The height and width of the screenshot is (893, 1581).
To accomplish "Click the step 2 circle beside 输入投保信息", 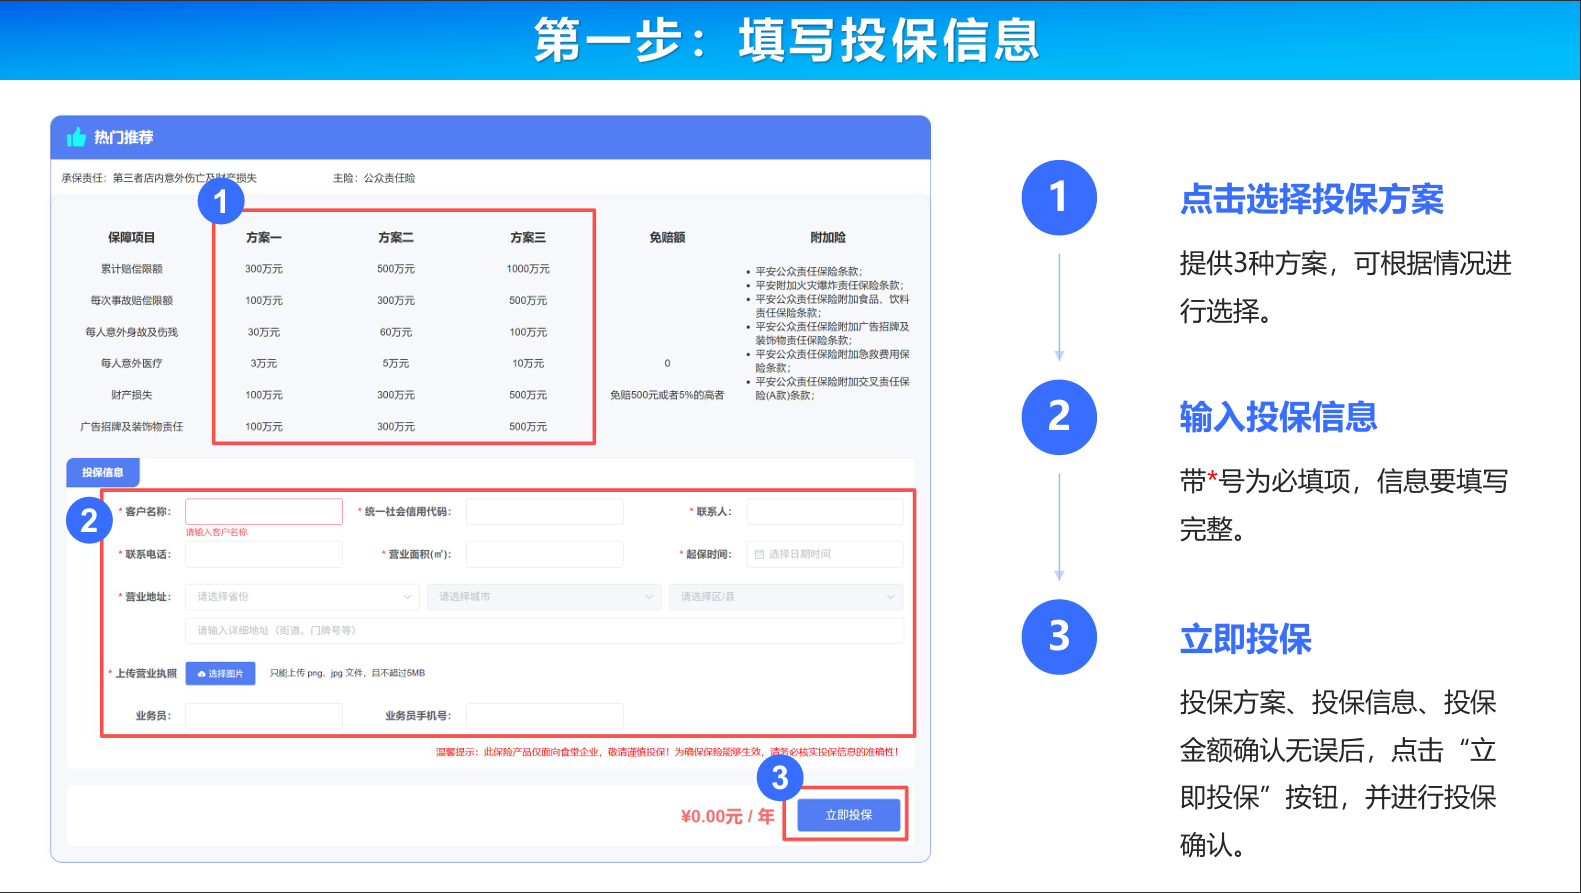I will 1058,417.
